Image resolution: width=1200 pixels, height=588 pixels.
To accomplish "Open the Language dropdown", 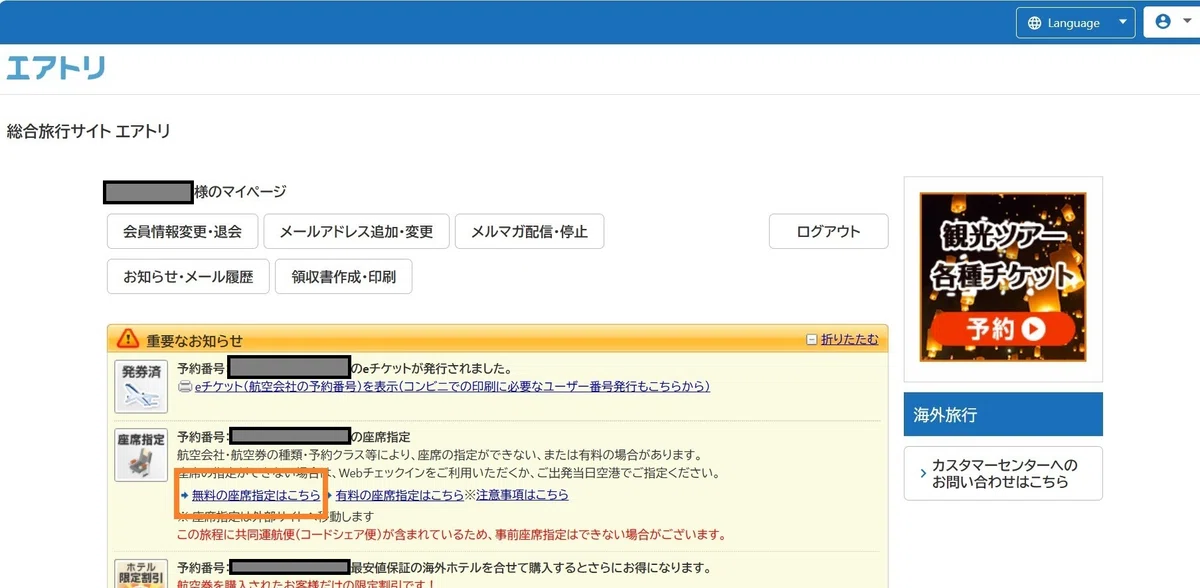I will [x=1076, y=22].
